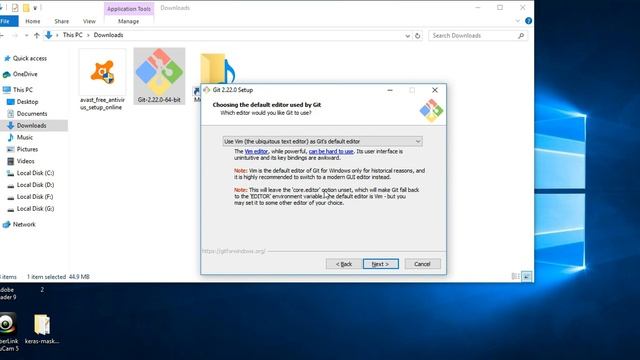Open the keras-mask folder on desktop
The image size is (640, 360).
pyautogui.click(x=42, y=329)
